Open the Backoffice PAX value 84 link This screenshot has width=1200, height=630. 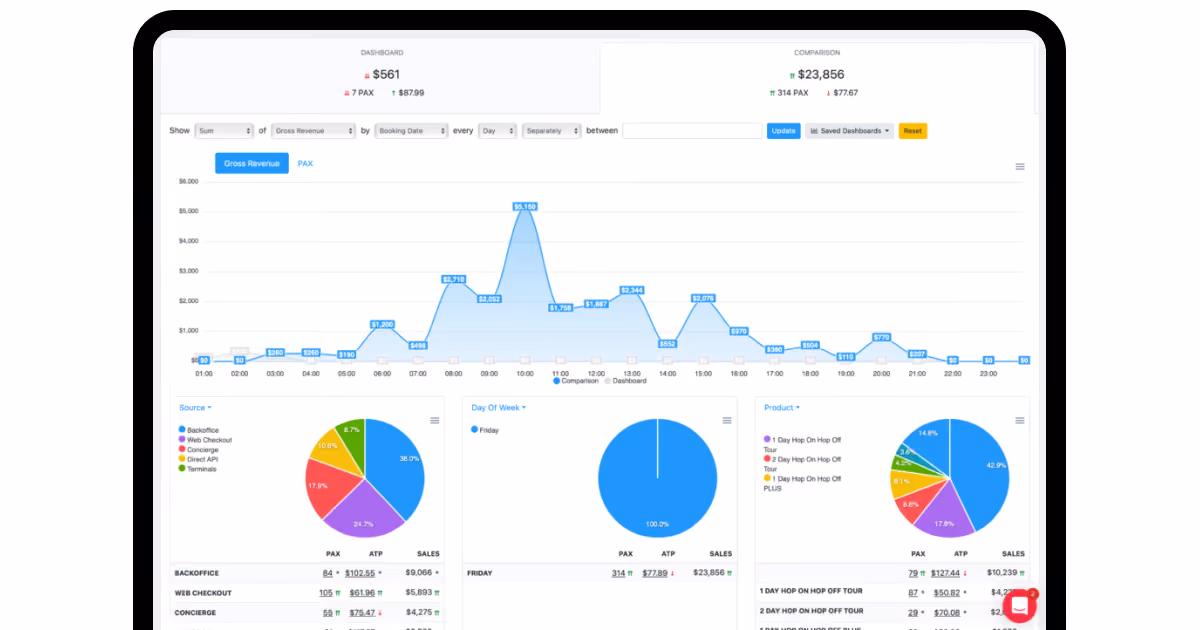click(327, 573)
